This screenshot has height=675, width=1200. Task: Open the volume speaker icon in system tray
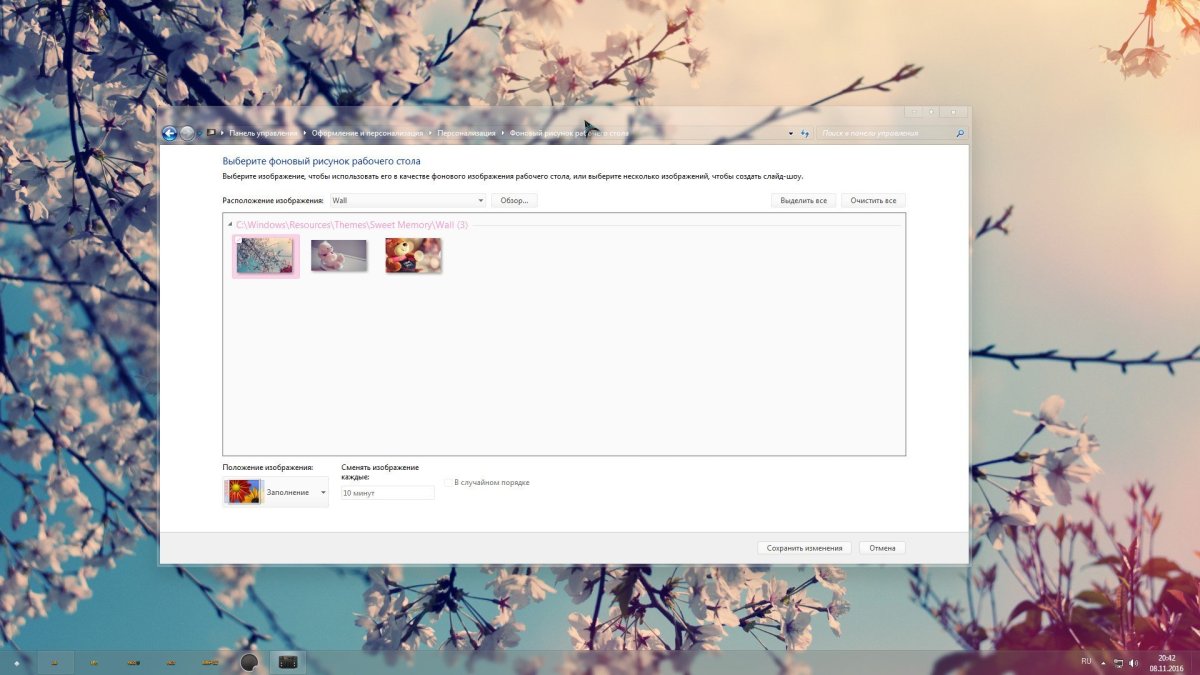(x=1133, y=663)
